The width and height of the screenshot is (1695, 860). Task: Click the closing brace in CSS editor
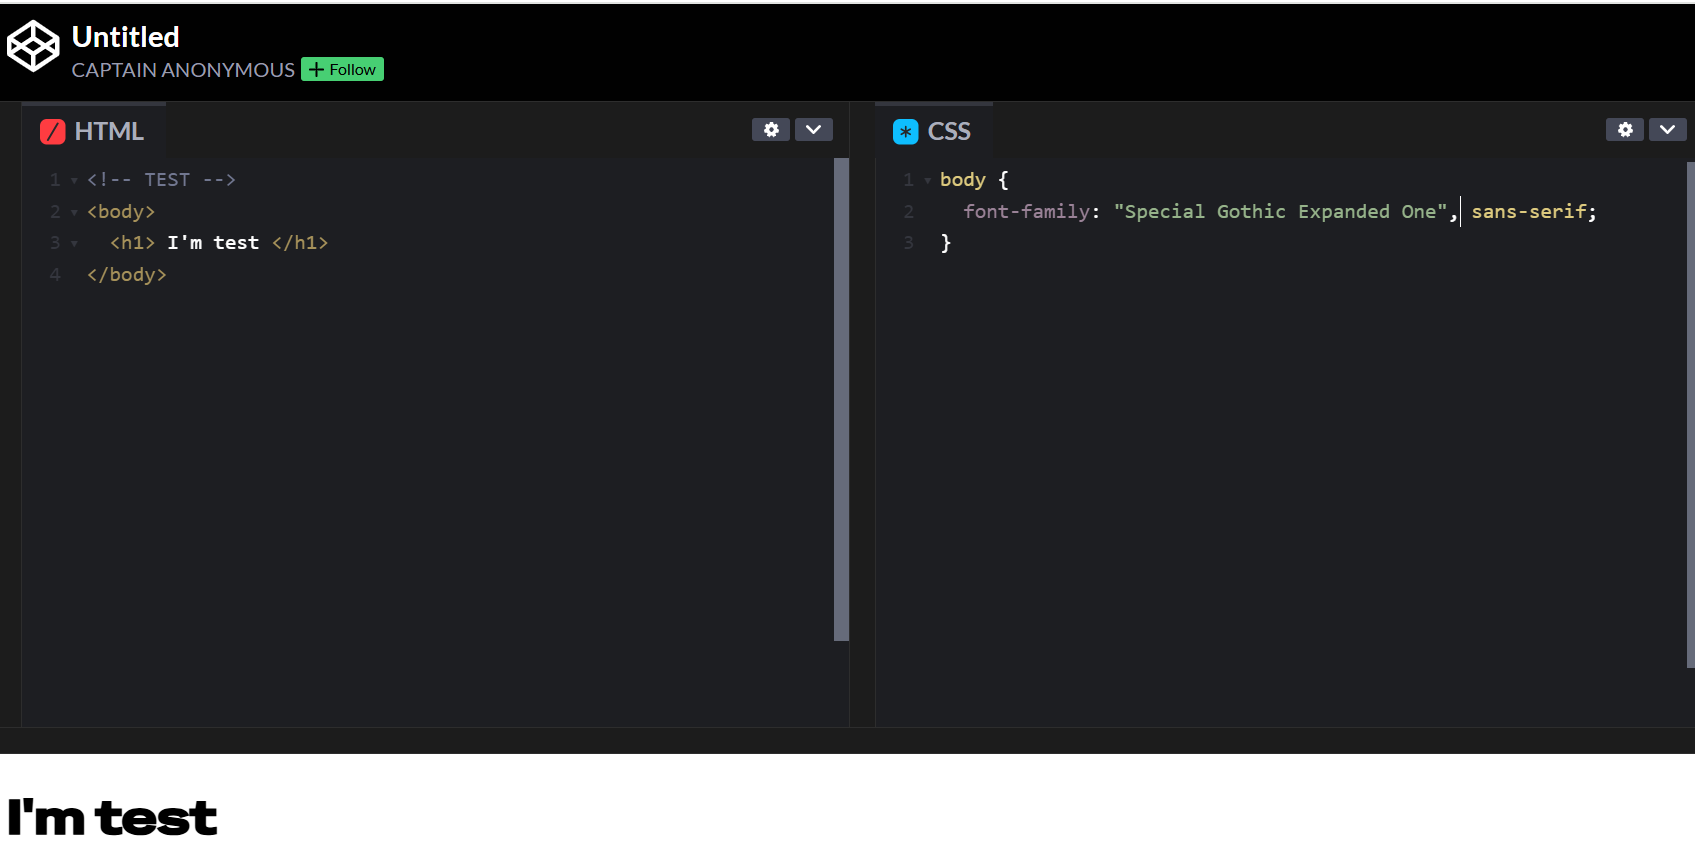pos(946,243)
